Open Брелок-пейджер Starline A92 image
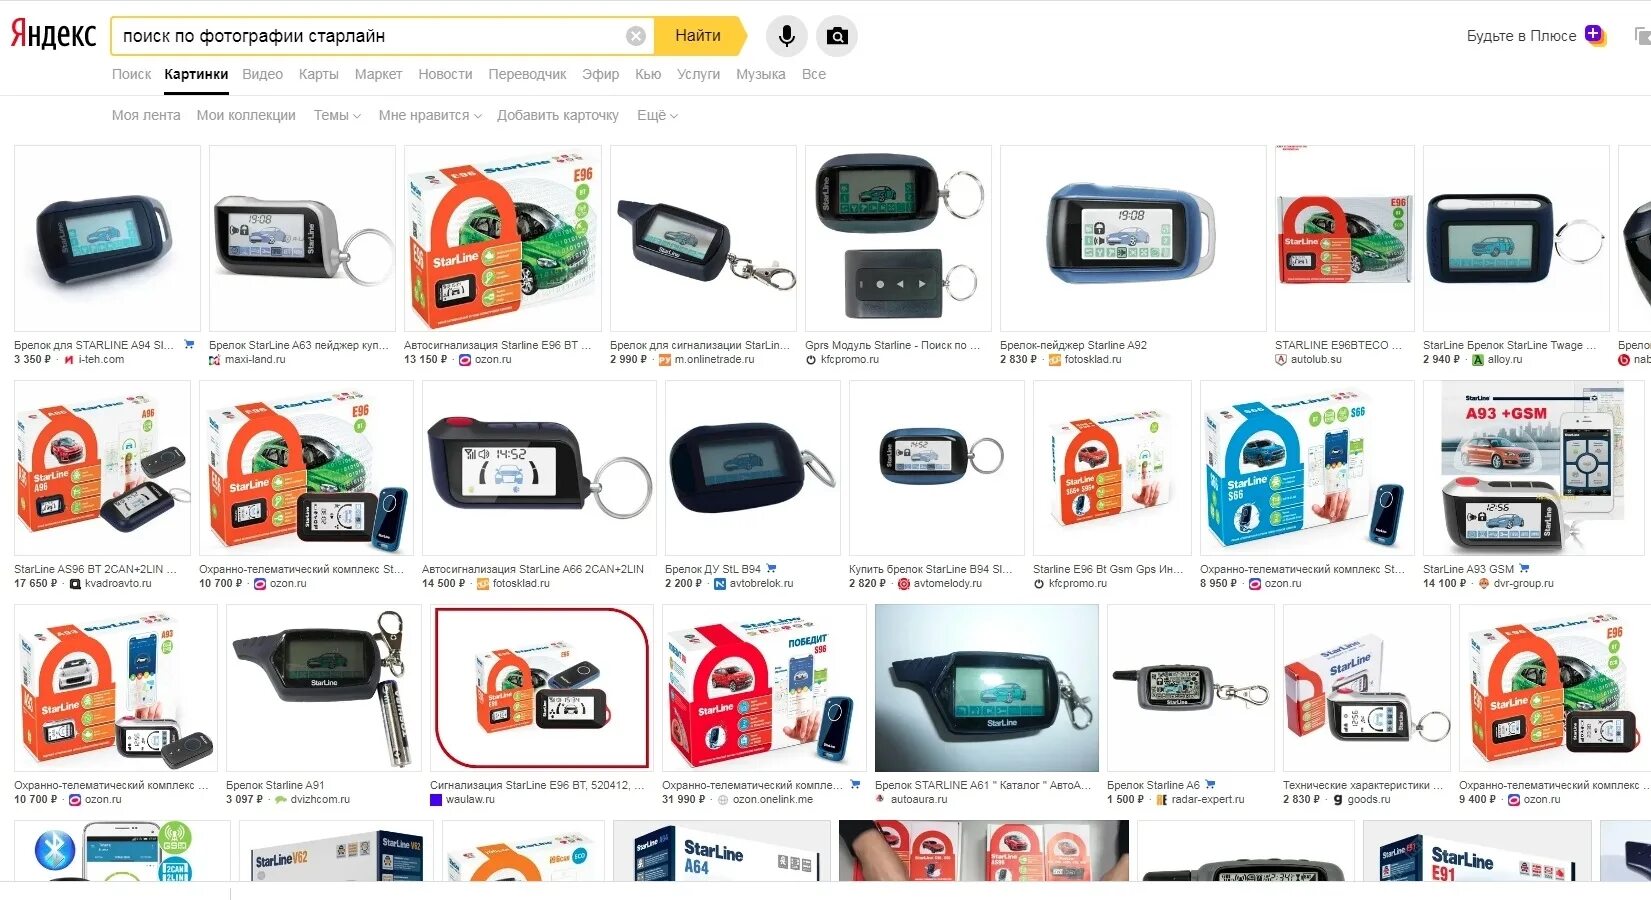Viewport: 1651px width, 900px height. click(x=1133, y=238)
